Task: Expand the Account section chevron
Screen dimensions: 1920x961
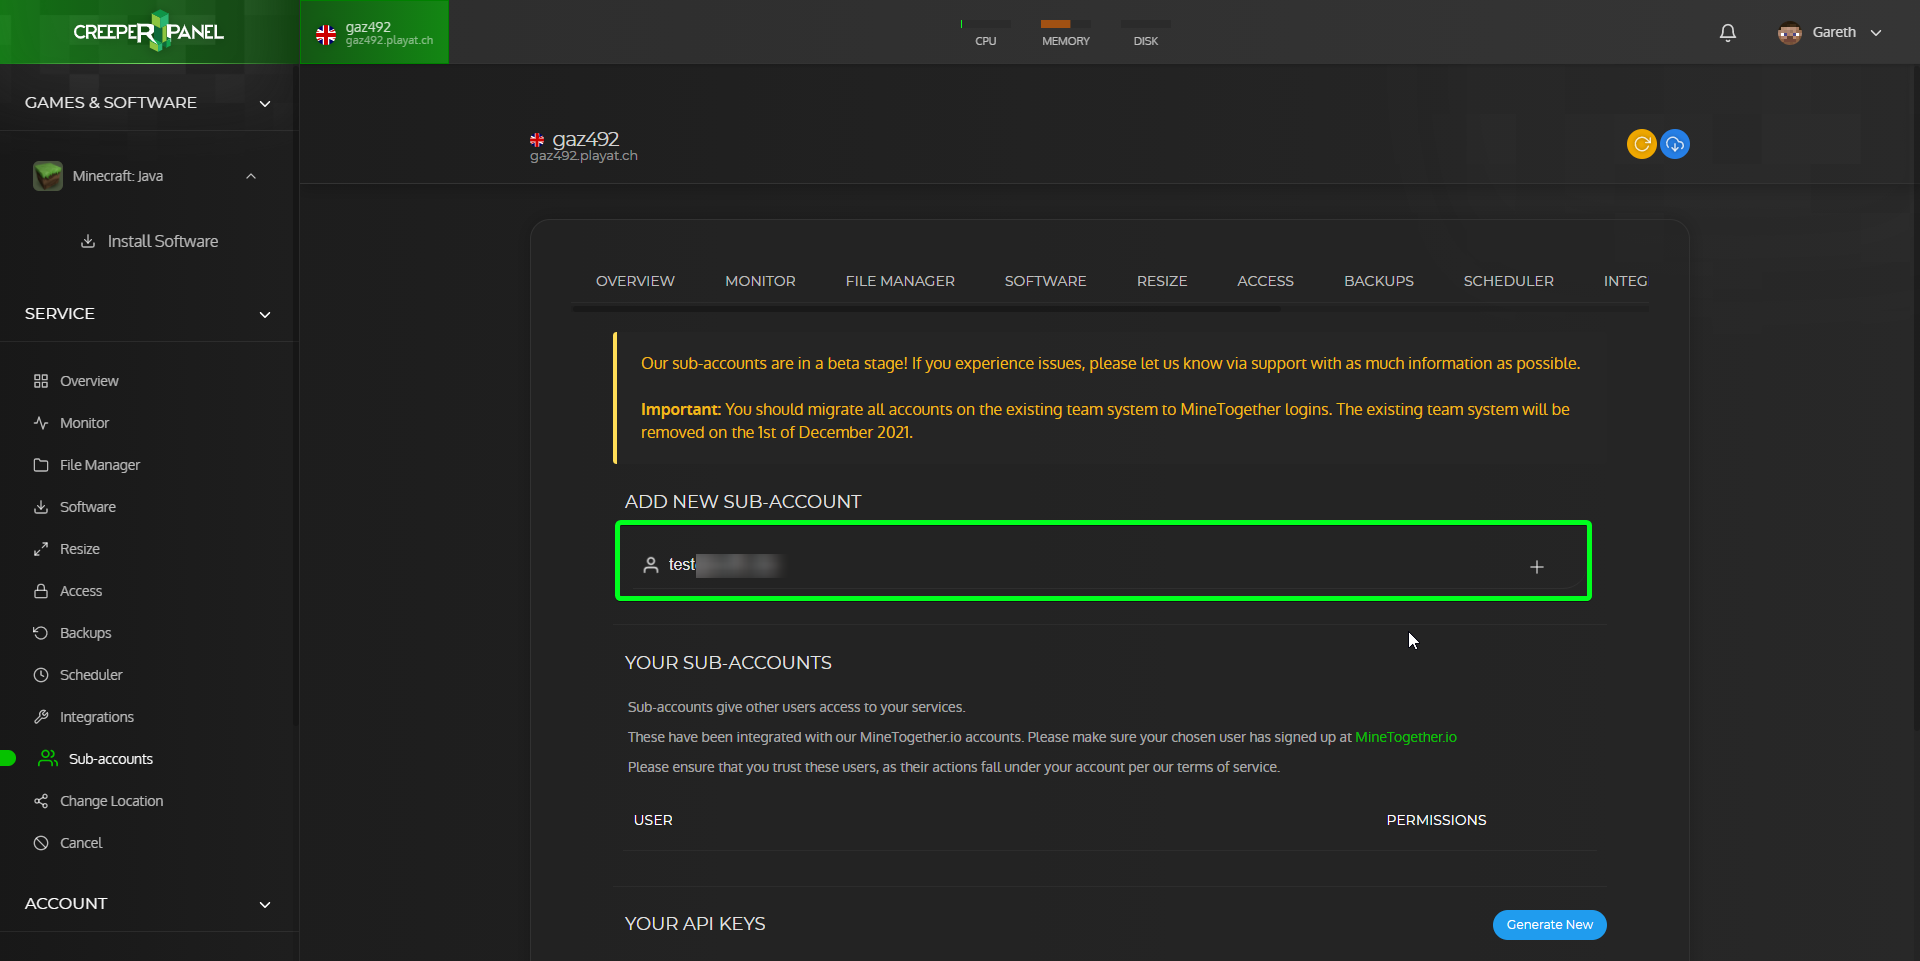Action: point(265,904)
